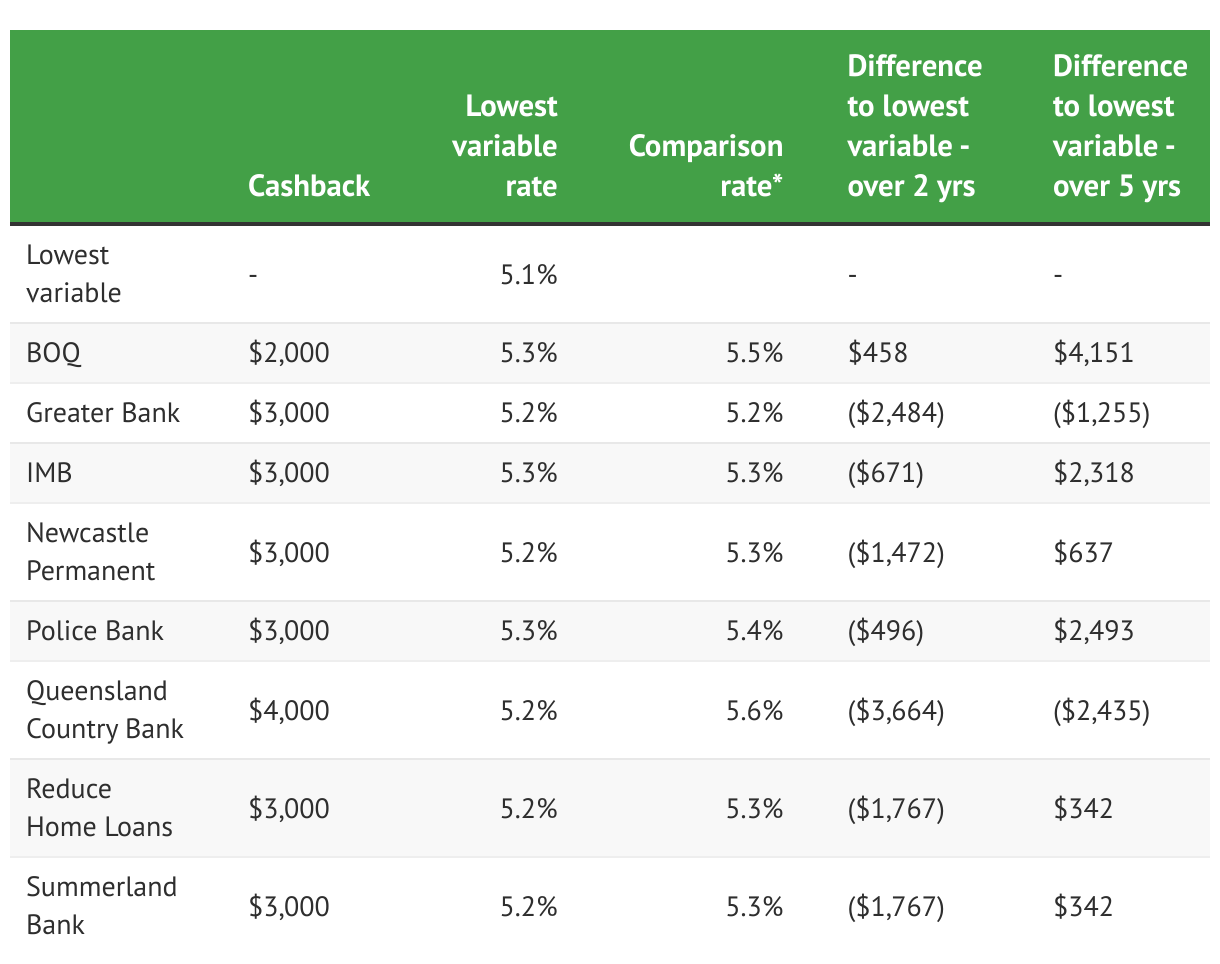This screenshot has height=964, width=1220.
Task: Click Greater Bank's ($2,484) two-year difference cell
Action: point(896,413)
